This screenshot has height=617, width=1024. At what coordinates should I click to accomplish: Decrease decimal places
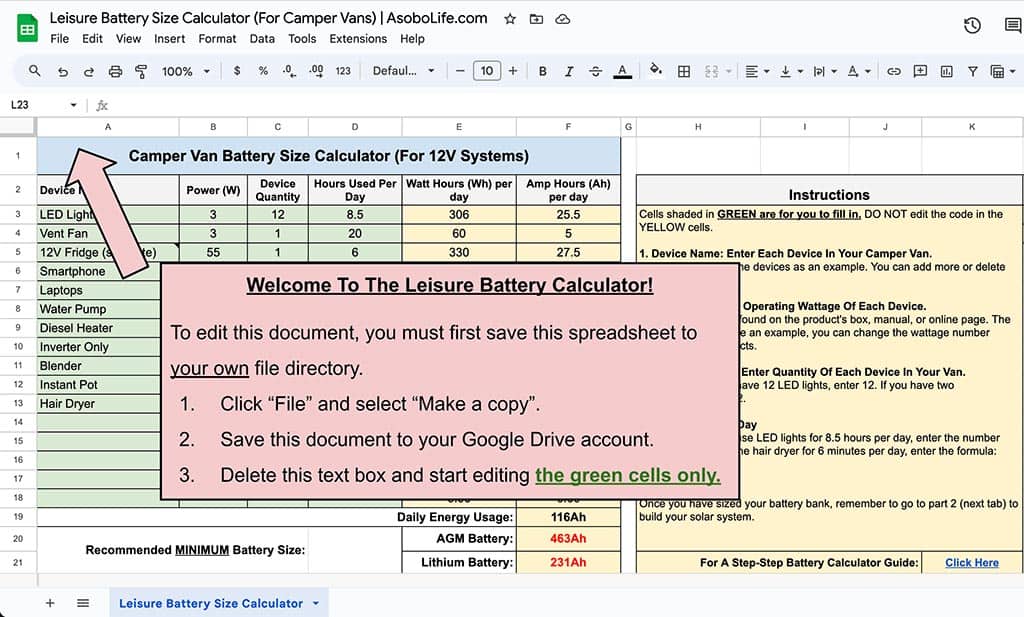[x=289, y=71]
